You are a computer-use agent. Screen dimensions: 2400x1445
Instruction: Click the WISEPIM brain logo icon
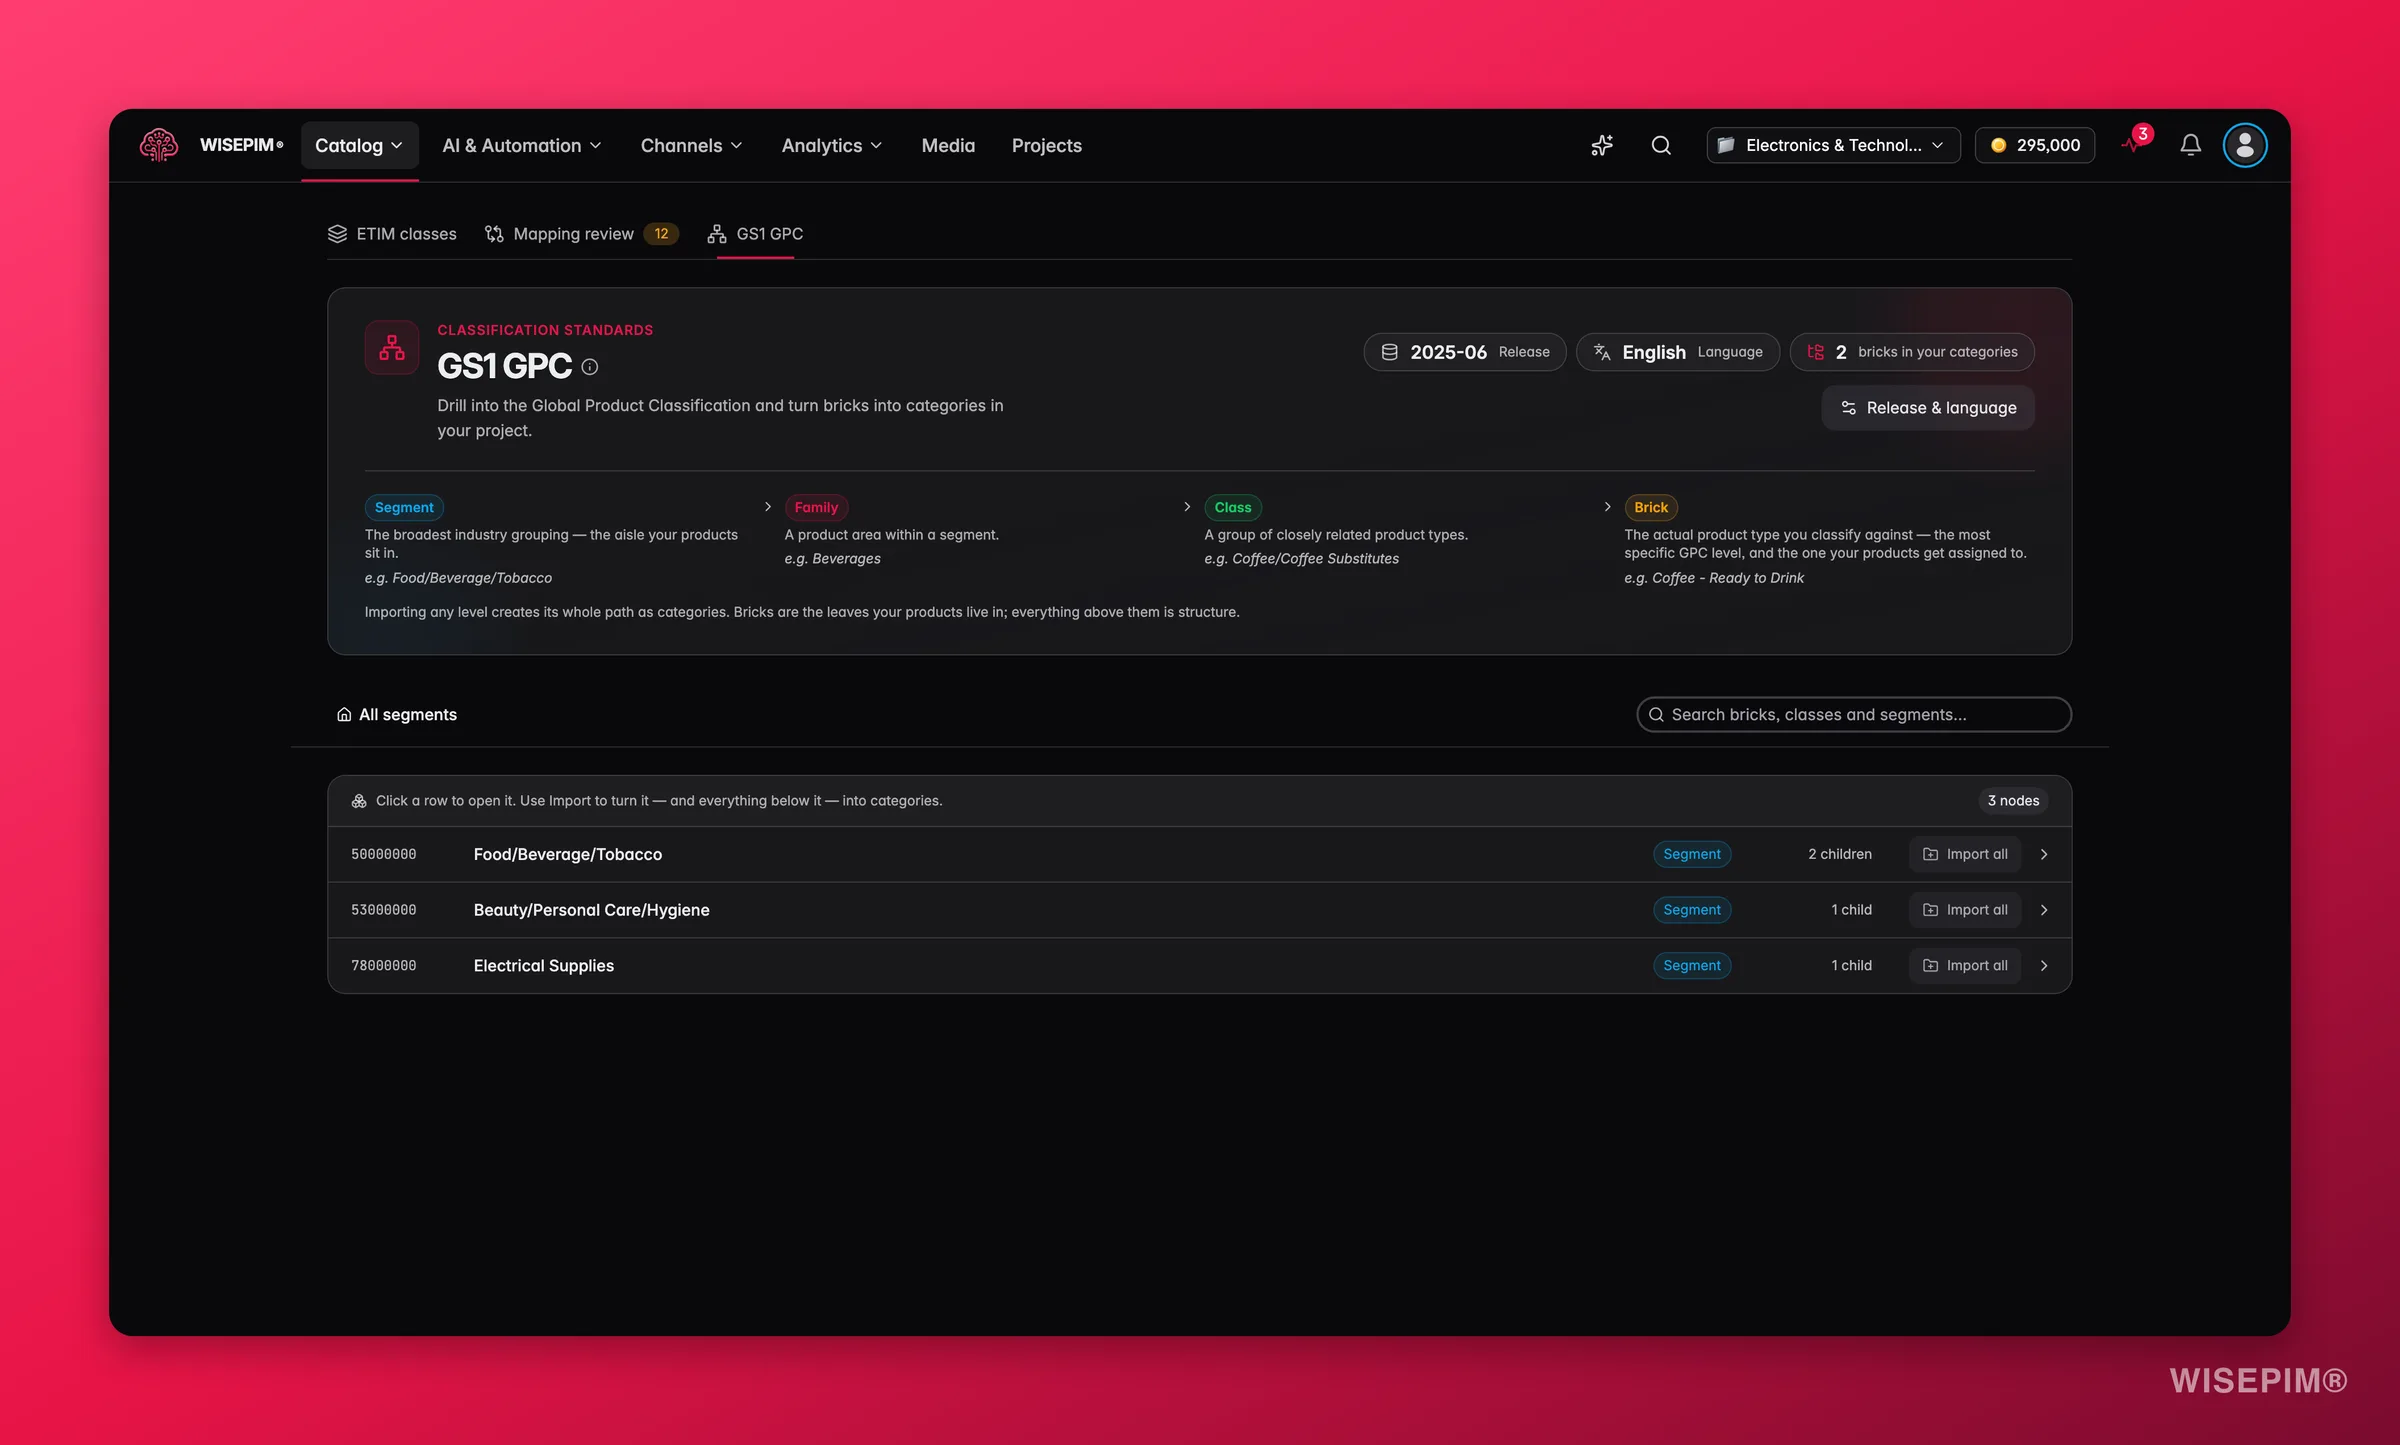pos(158,145)
